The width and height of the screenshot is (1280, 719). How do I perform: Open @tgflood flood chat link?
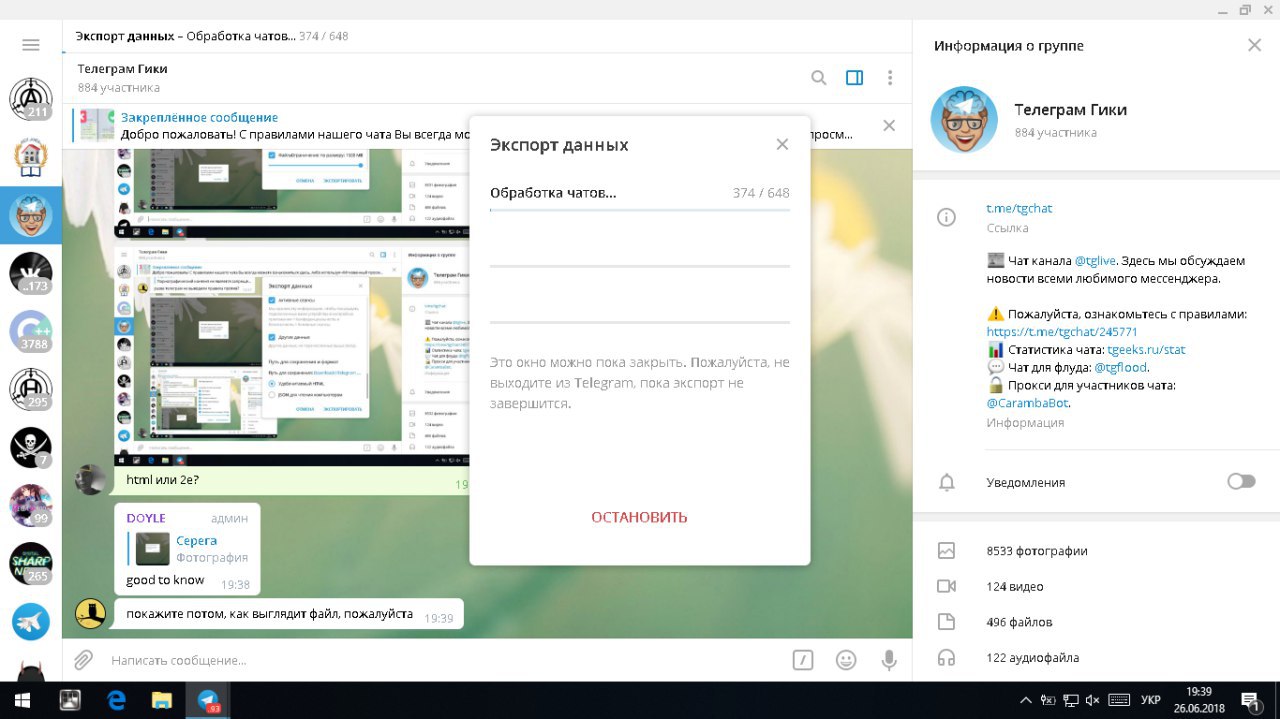click(x=1121, y=367)
